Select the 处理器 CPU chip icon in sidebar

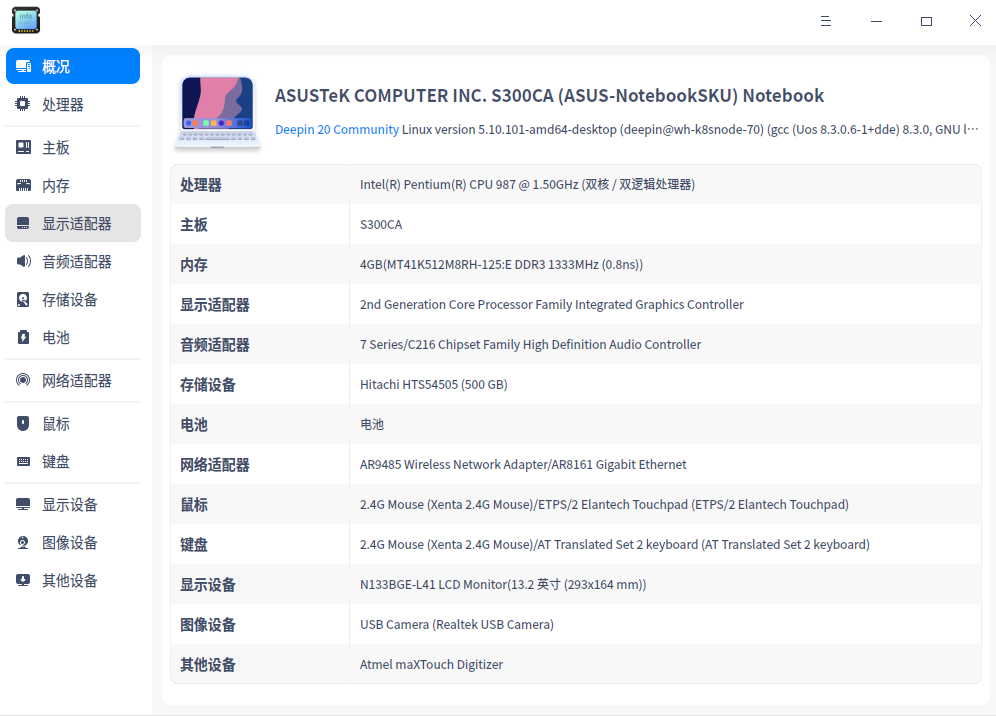point(22,104)
